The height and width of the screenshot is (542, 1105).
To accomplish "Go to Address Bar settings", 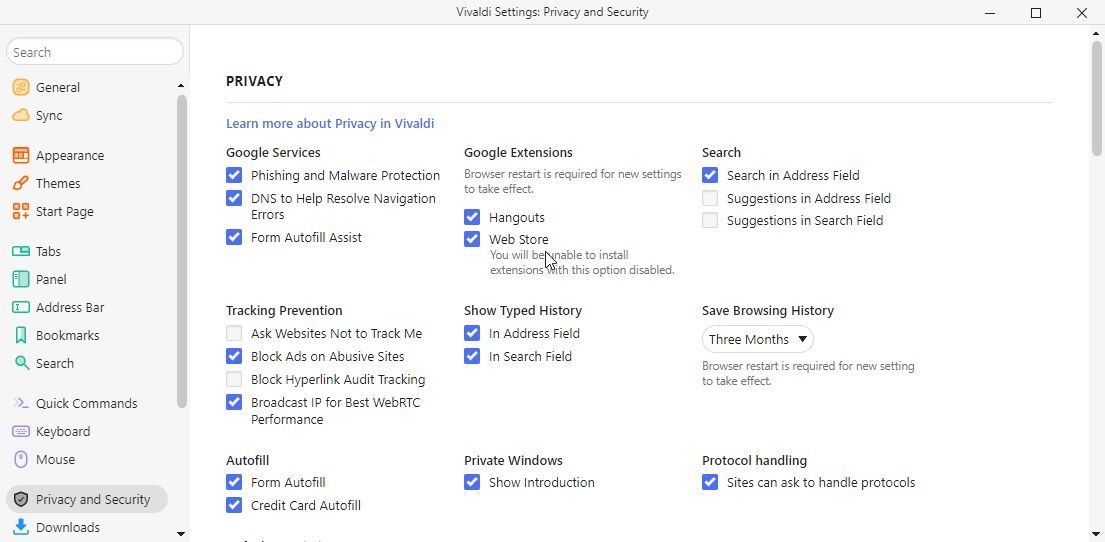I will (70, 307).
